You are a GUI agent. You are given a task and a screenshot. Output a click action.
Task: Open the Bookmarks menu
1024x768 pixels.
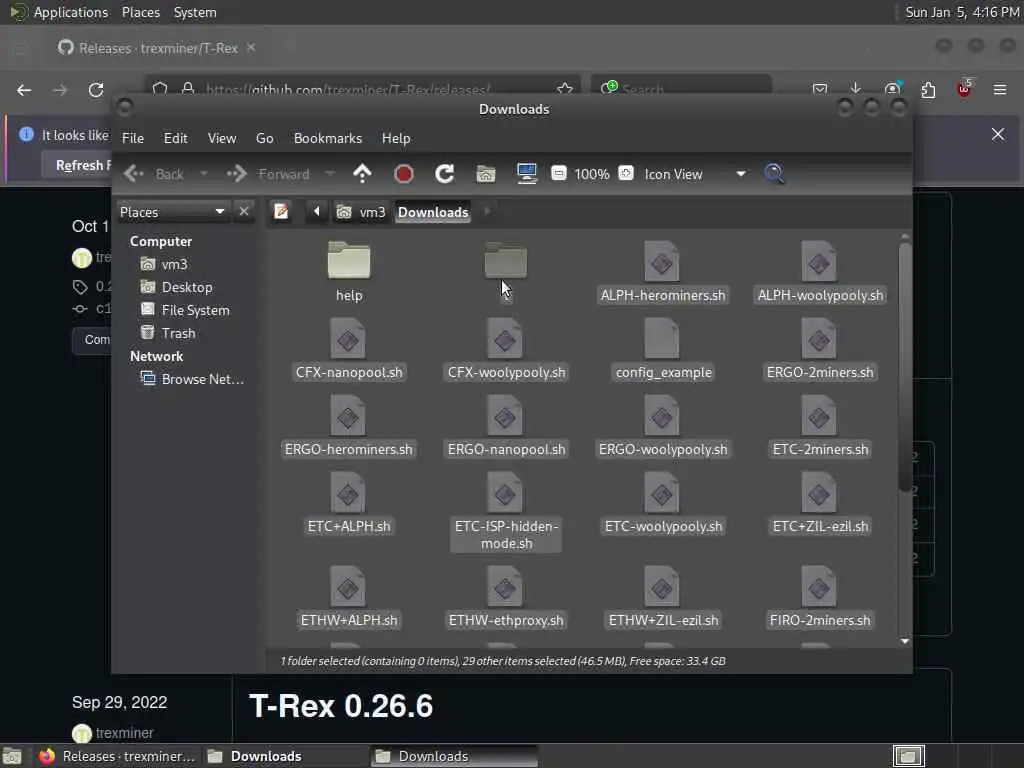pos(328,138)
